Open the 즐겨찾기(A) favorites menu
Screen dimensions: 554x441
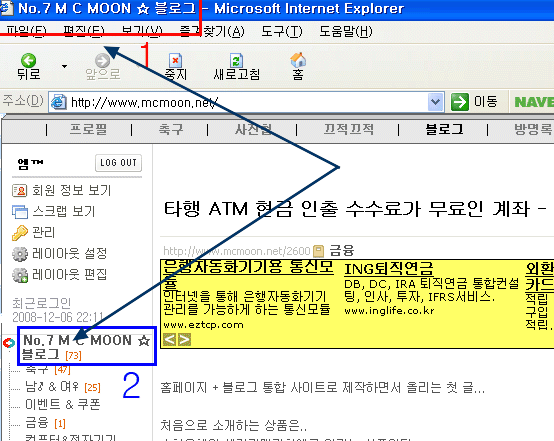click(212, 31)
